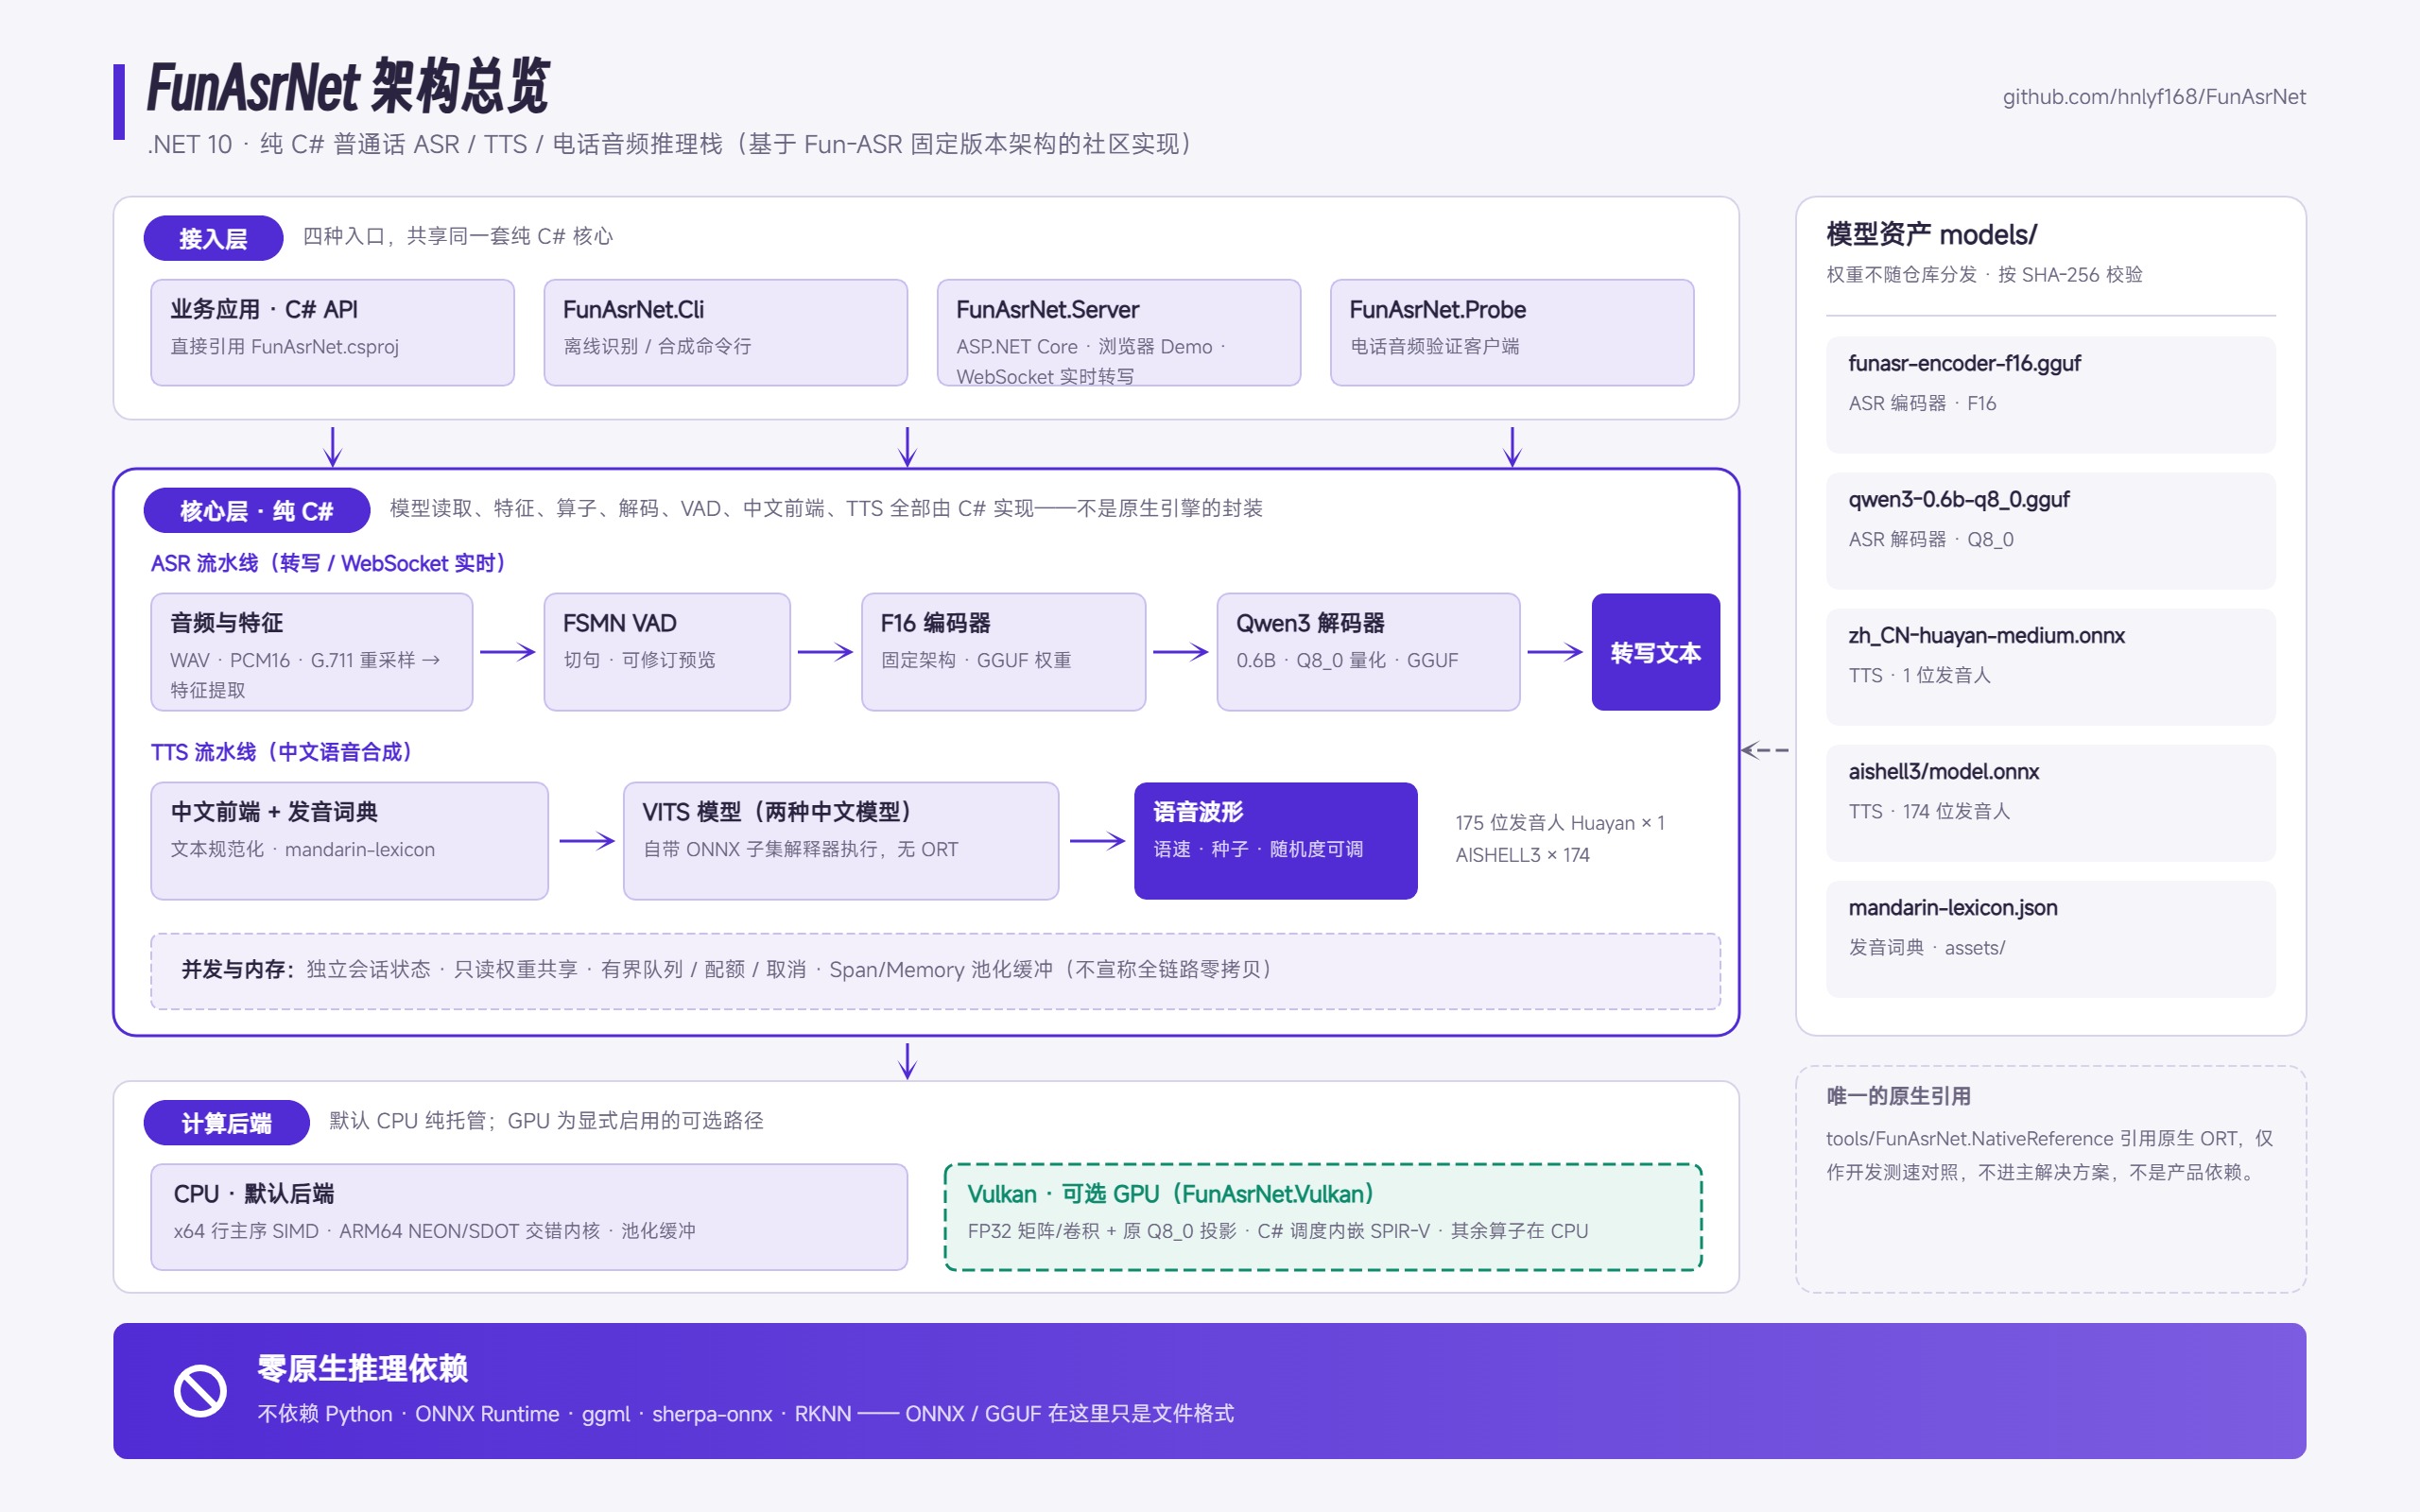Click the CPU · 默认后端 card
The width and height of the screenshot is (2420, 1512).
click(x=529, y=1217)
